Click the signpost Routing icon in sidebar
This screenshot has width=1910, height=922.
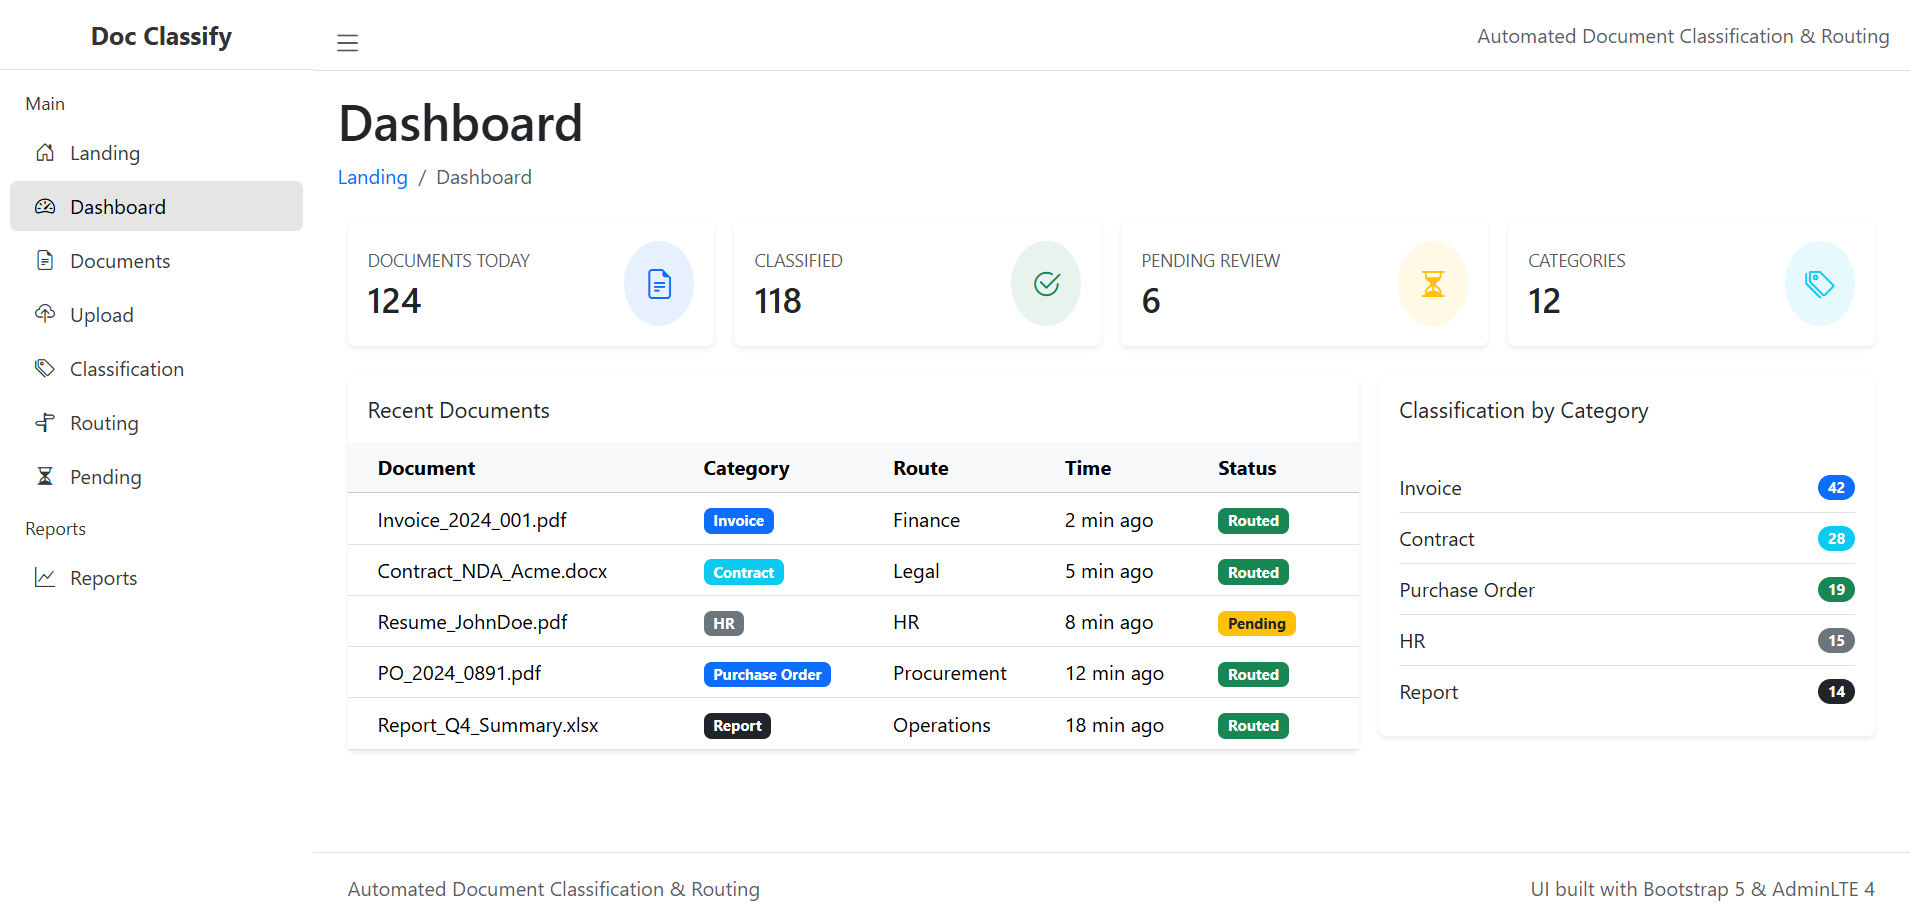(x=45, y=422)
